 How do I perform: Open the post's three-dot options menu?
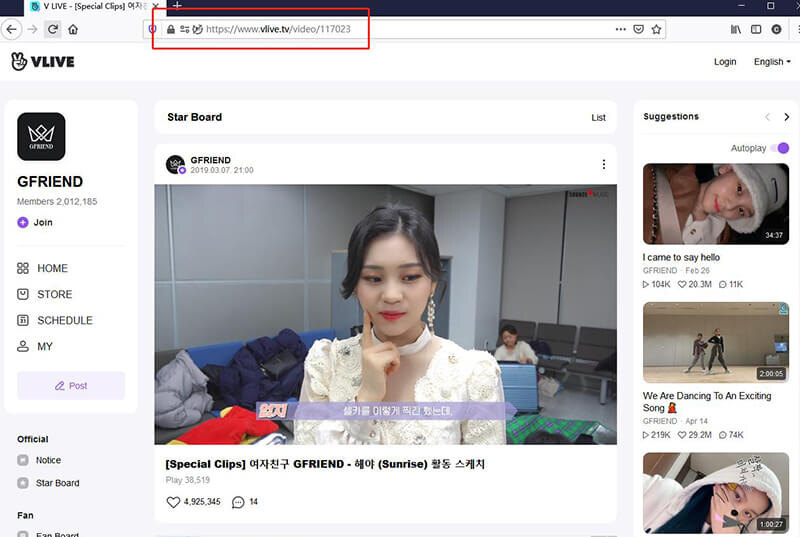(x=604, y=164)
